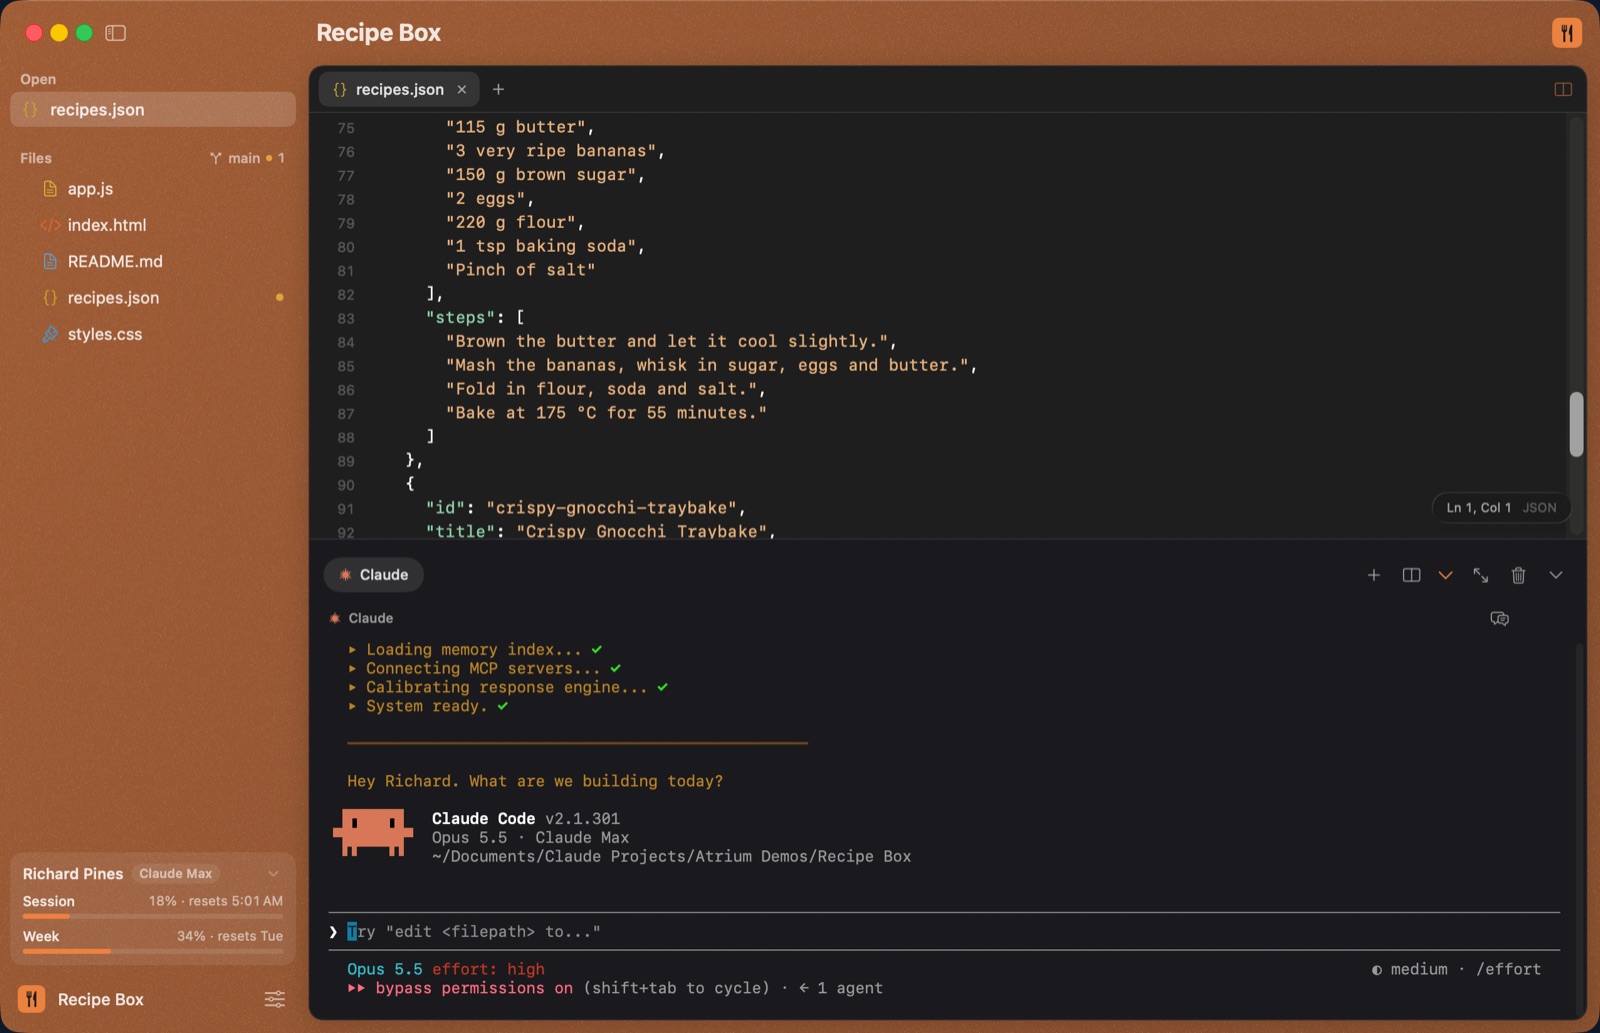Image resolution: width=1600 pixels, height=1033 pixels.
Task: Click the "System ready." log line
Action: pos(426,706)
